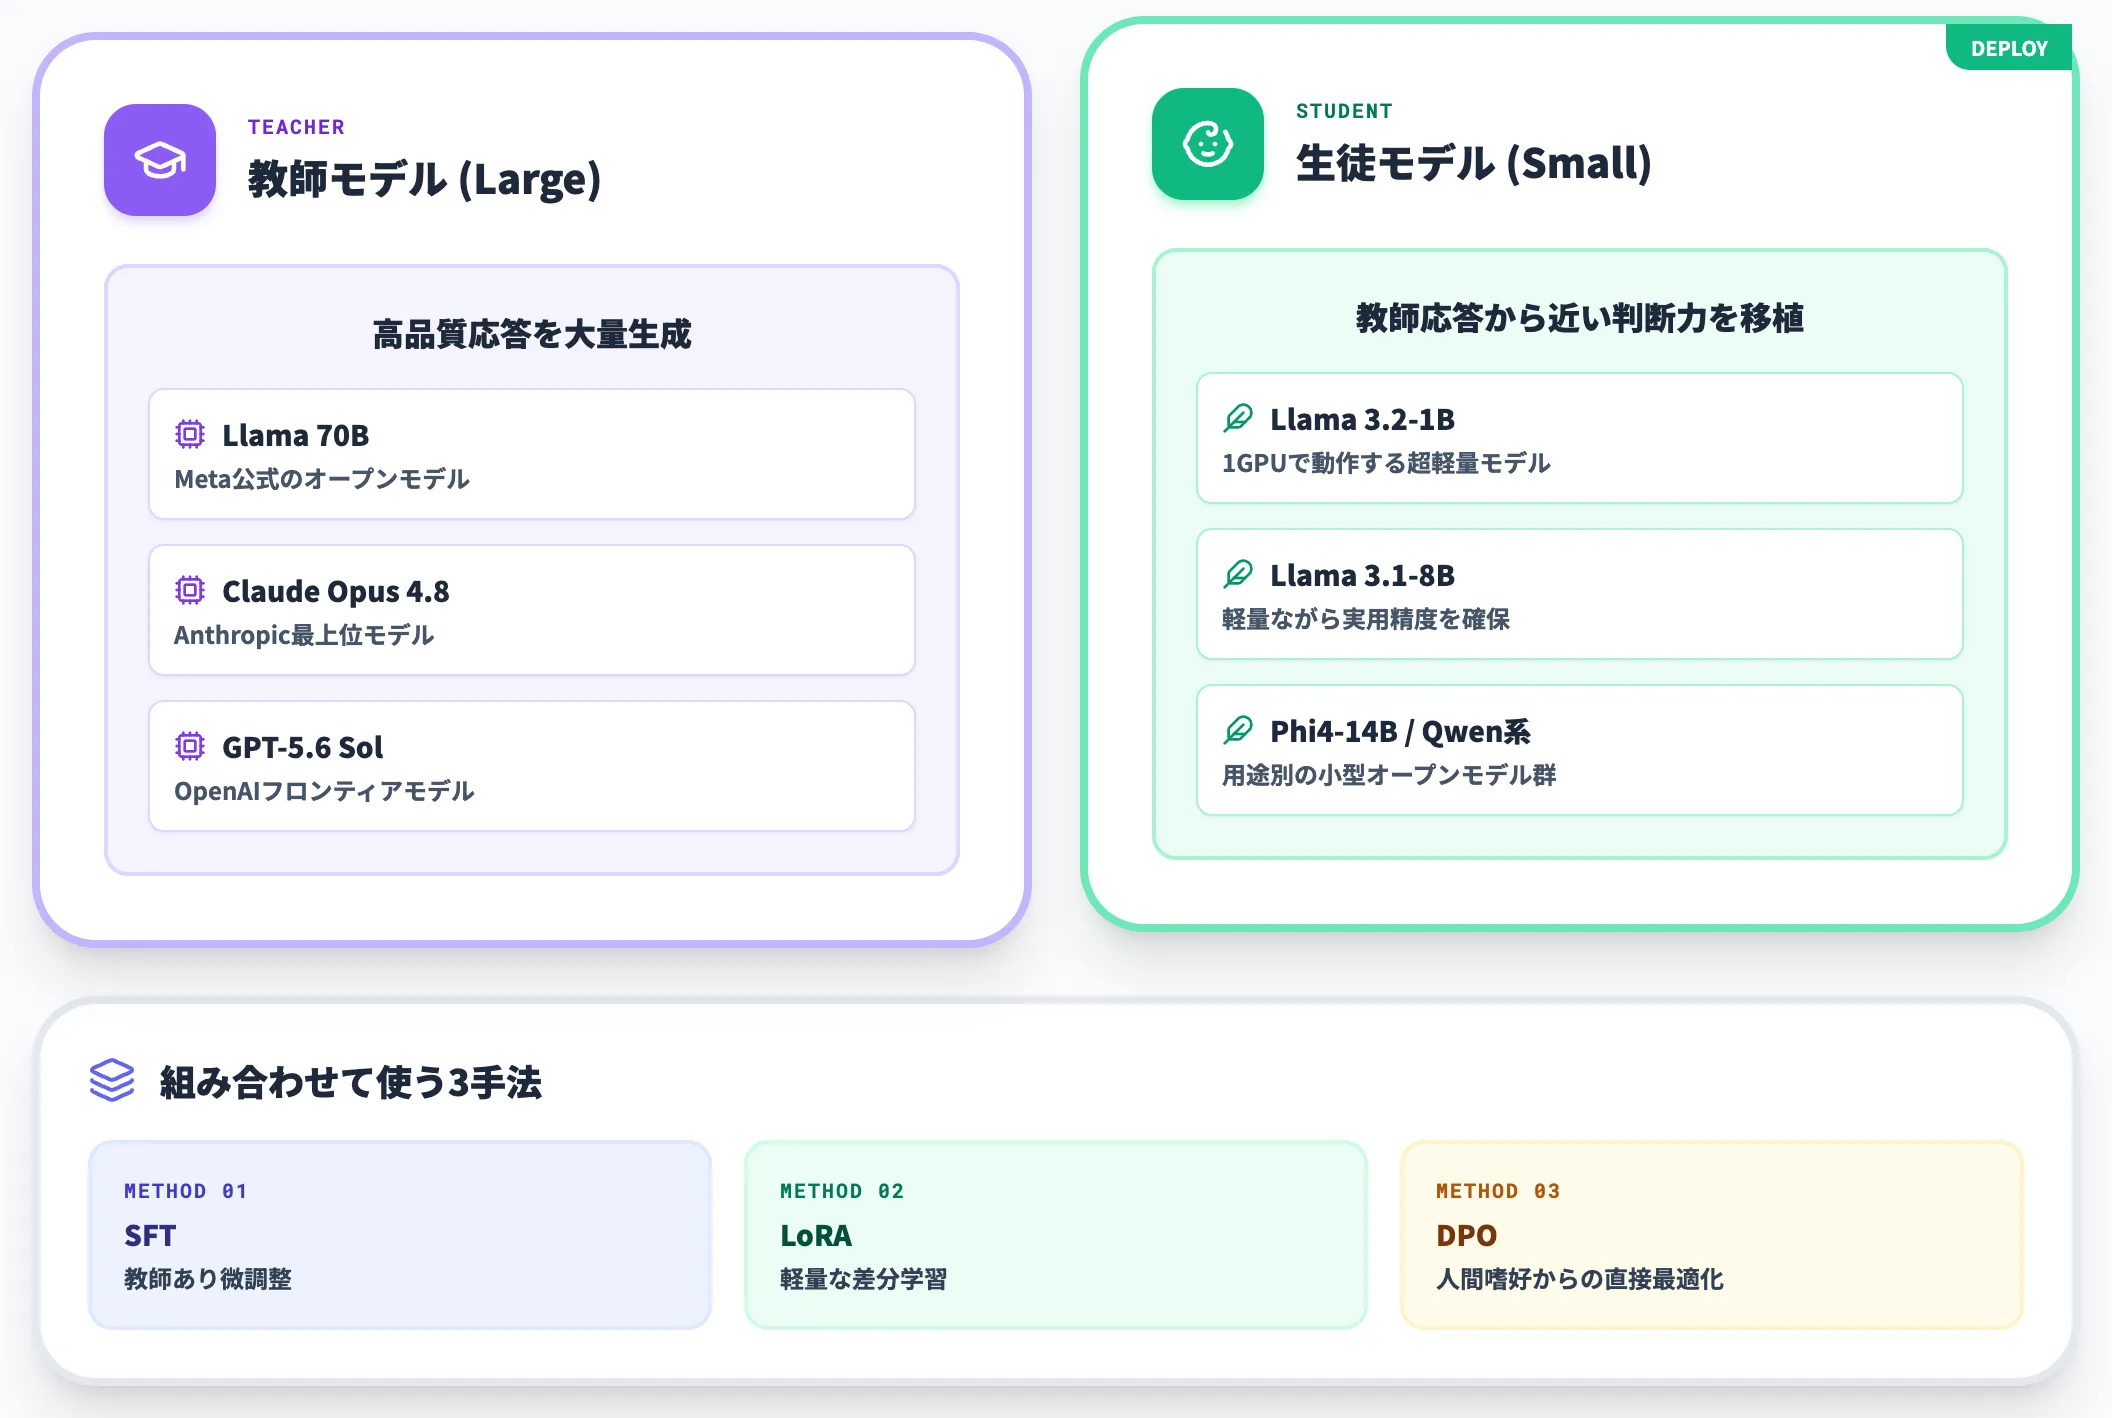This screenshot has width=2112, height=1418.
Task: Click the green DEPLOY badge
Action: coord(2009,48)
